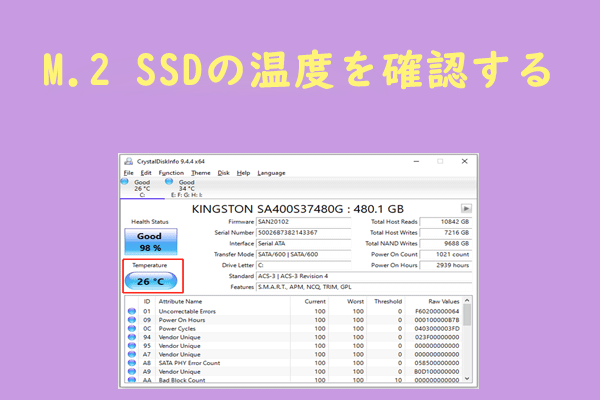Select the SATA PHY Error Count attribute name
This screenshot has width=600, height=400.
(x=189, y=363)
